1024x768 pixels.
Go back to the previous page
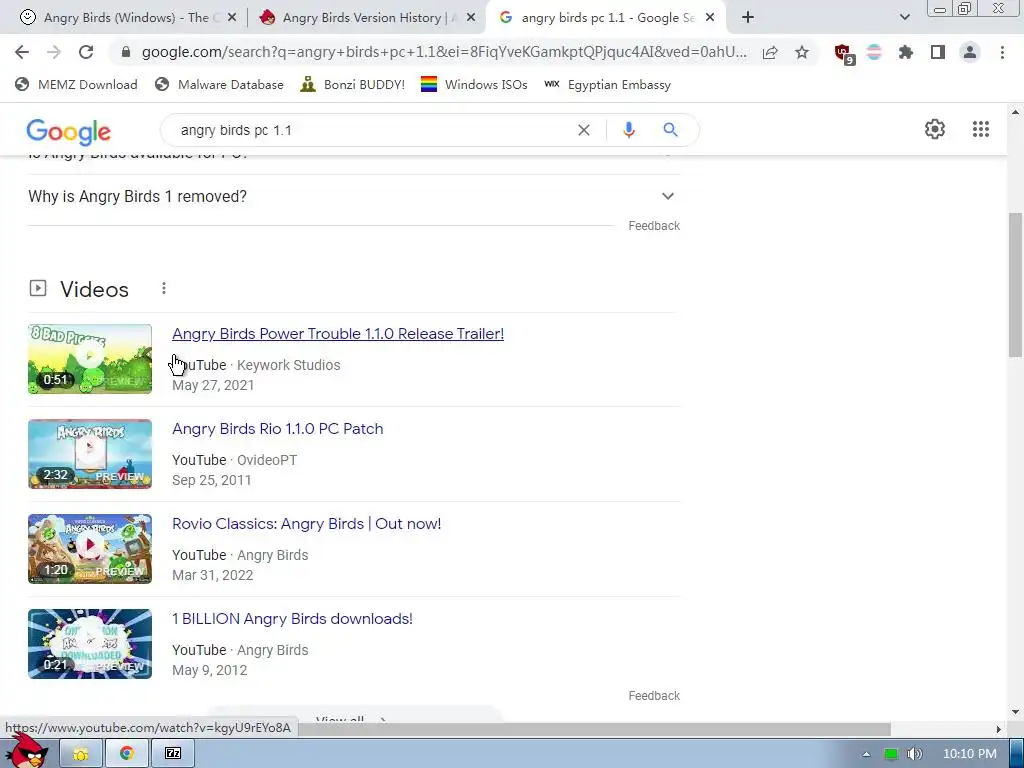[x=22, y=52]
